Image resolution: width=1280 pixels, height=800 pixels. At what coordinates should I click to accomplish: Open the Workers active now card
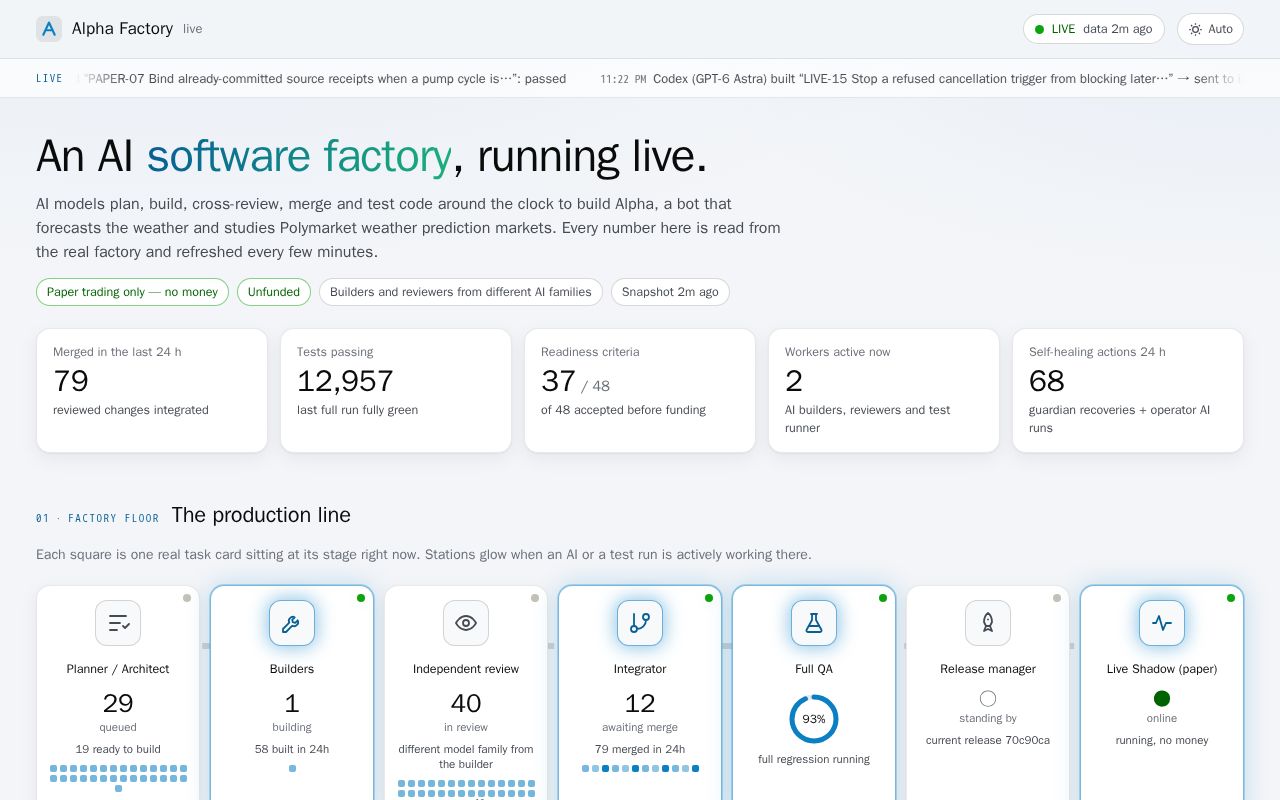884,390
